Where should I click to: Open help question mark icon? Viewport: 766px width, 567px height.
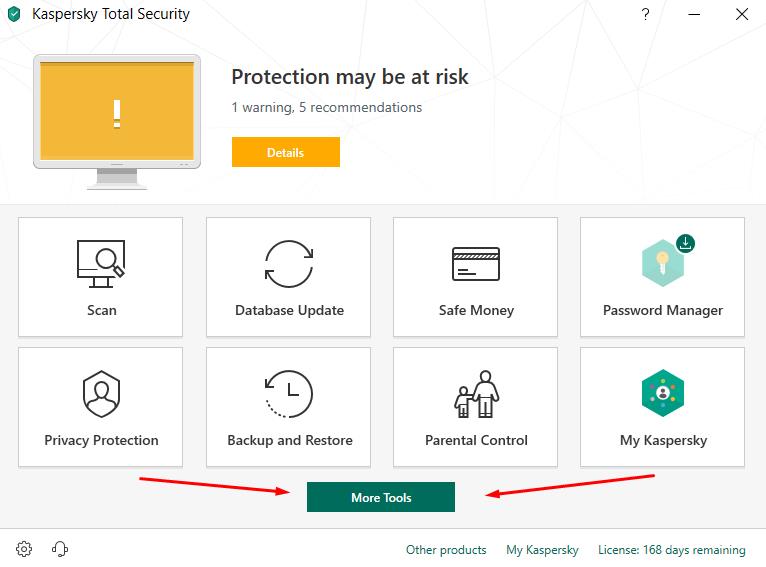click(x=645, y=14)
